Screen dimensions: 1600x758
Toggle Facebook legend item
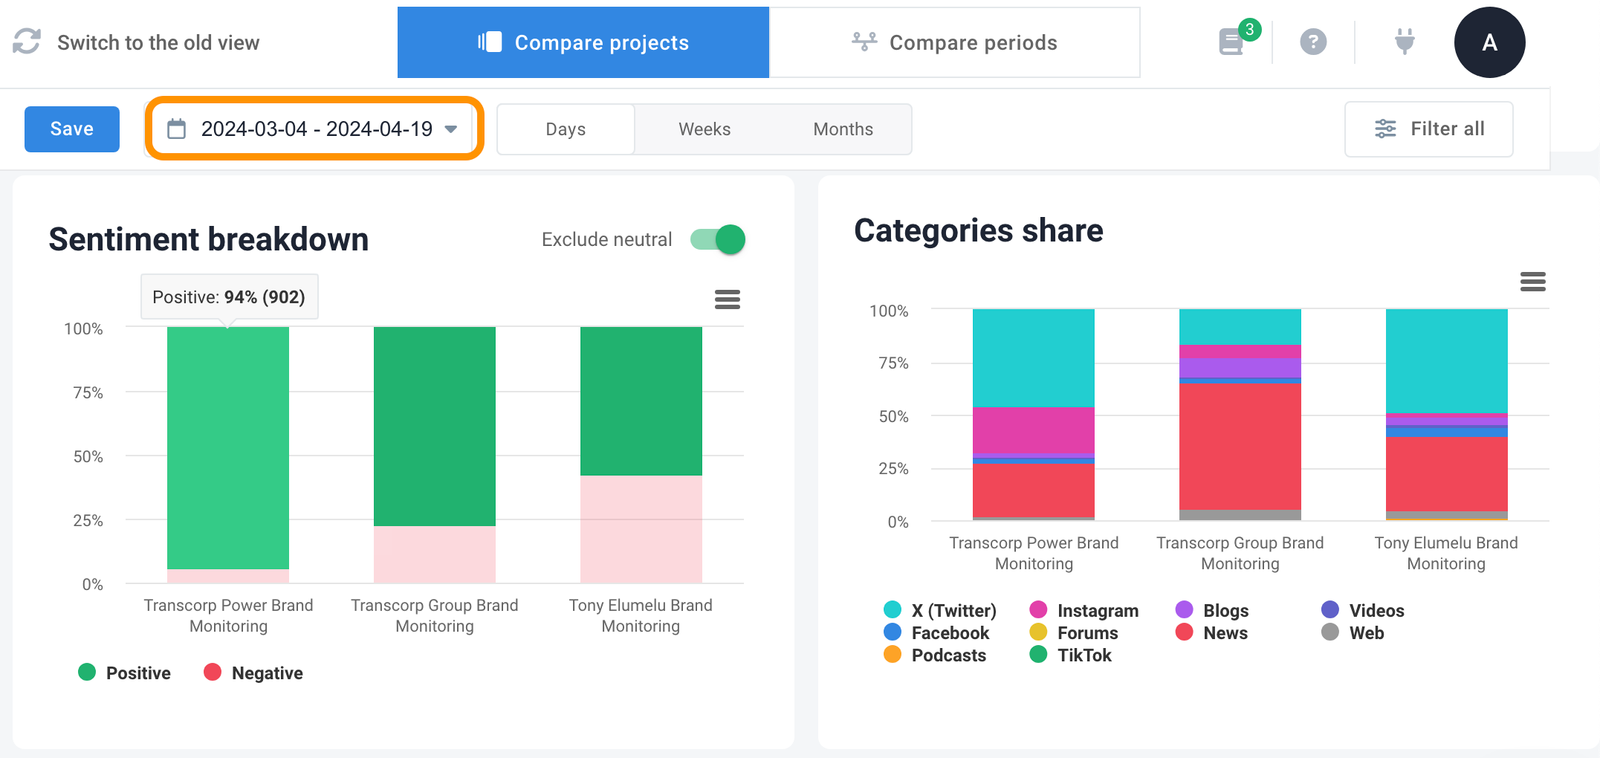tap(937, 633)
